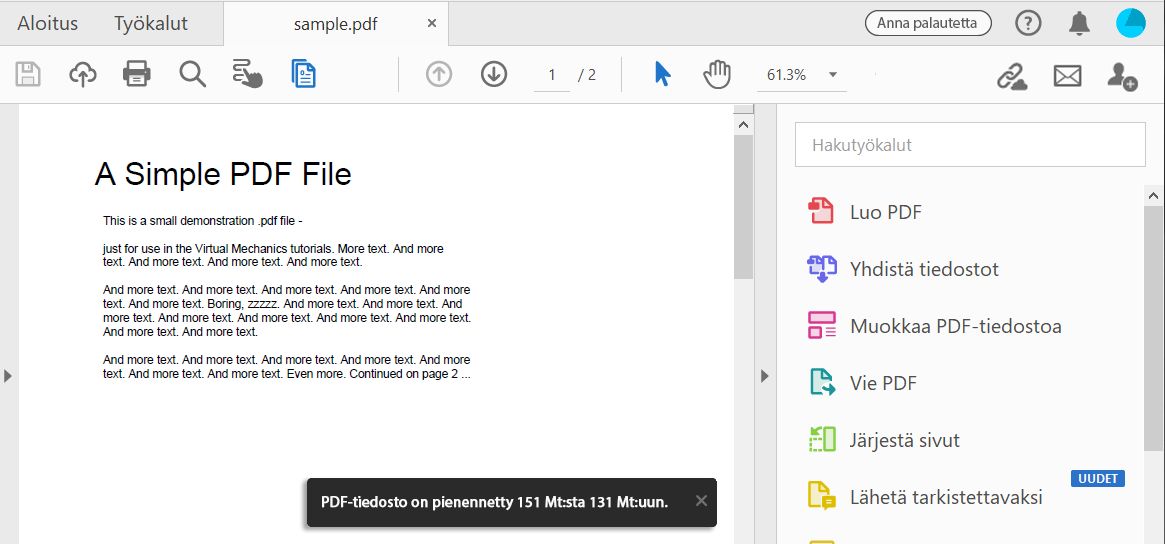The image size is (1165, 544).
Task: Click the notification text PDF-tiedosto on pienennetty
Action: [x=494, y=502]
